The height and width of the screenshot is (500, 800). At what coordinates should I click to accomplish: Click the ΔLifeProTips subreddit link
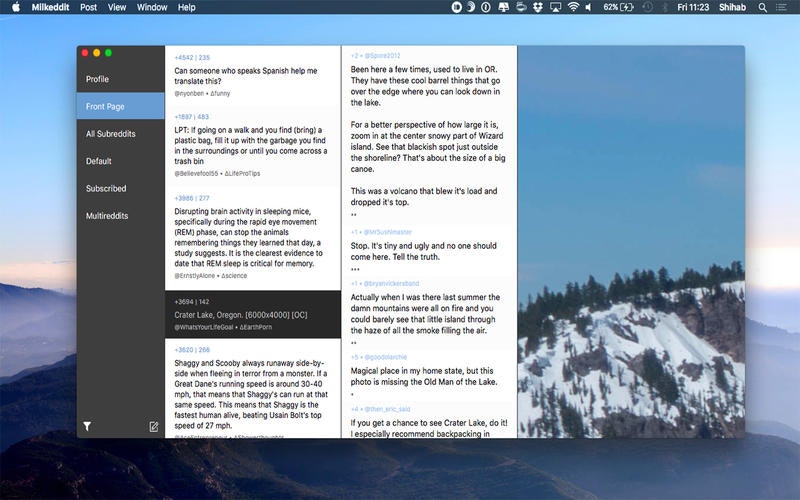click(x=242, y=173)
